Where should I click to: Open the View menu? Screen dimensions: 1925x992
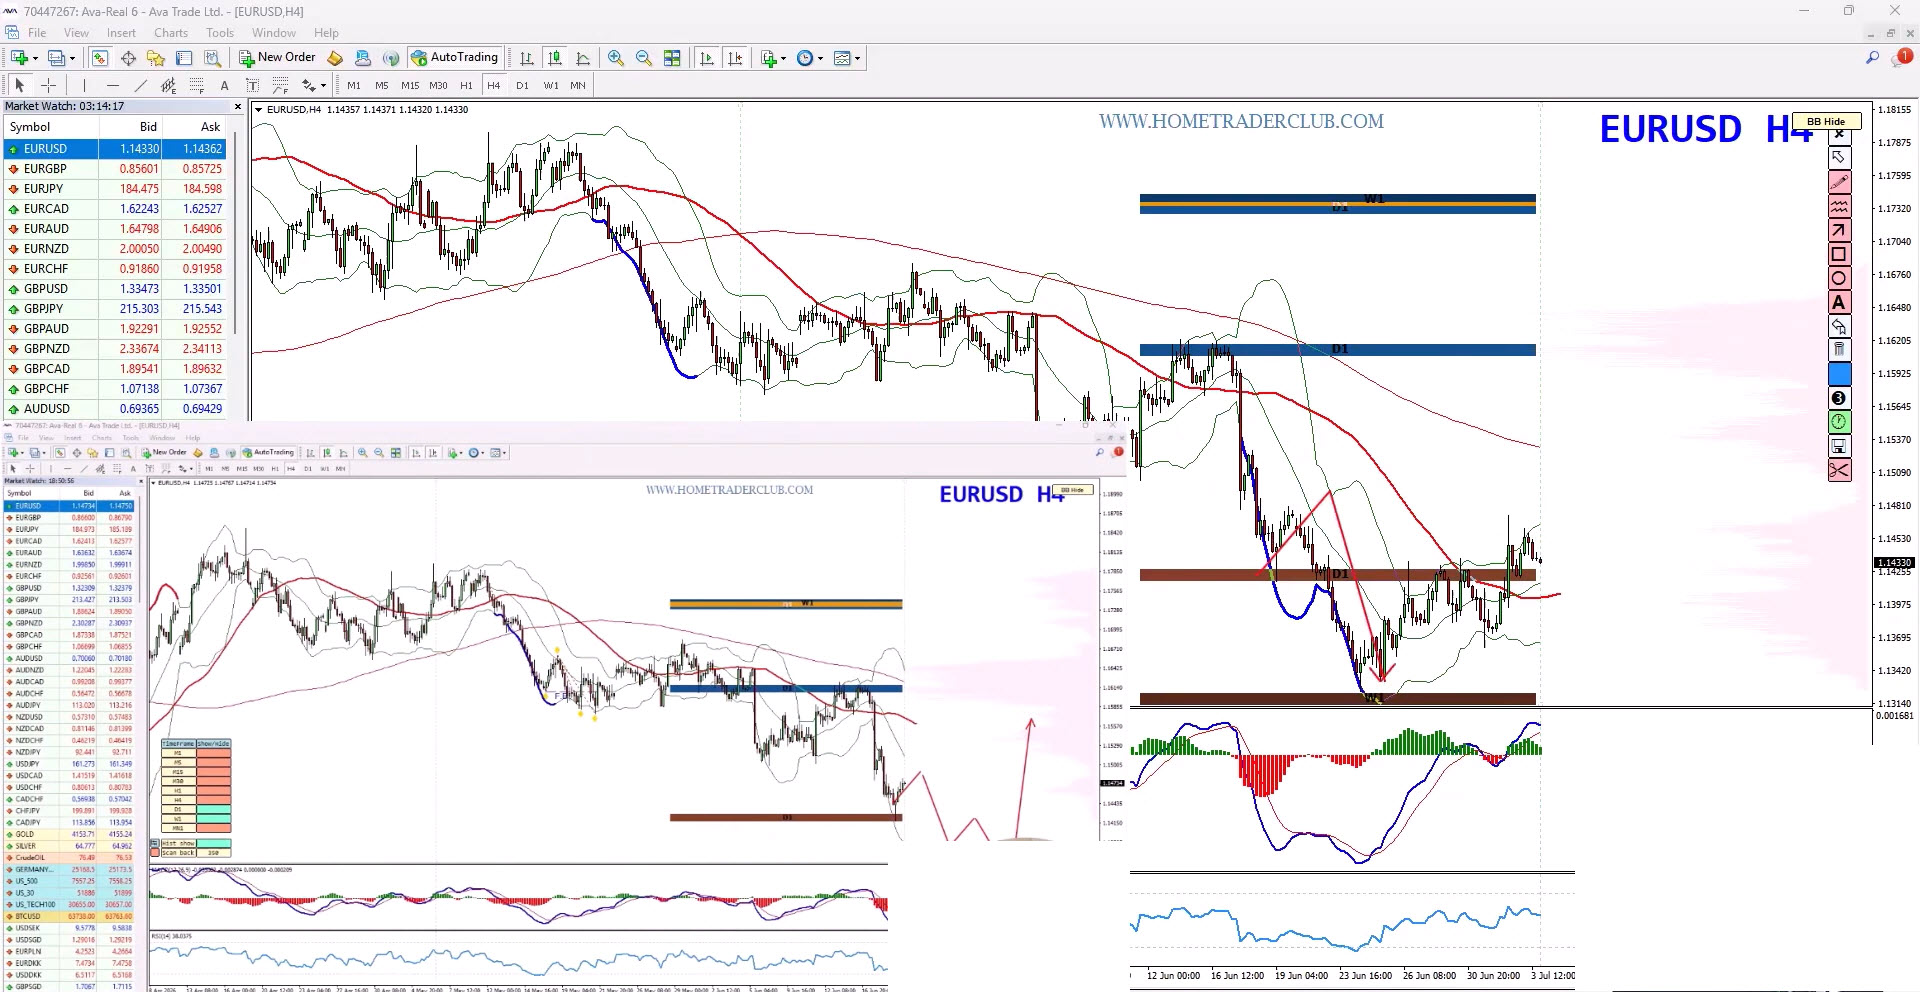[x=77, y=33]
